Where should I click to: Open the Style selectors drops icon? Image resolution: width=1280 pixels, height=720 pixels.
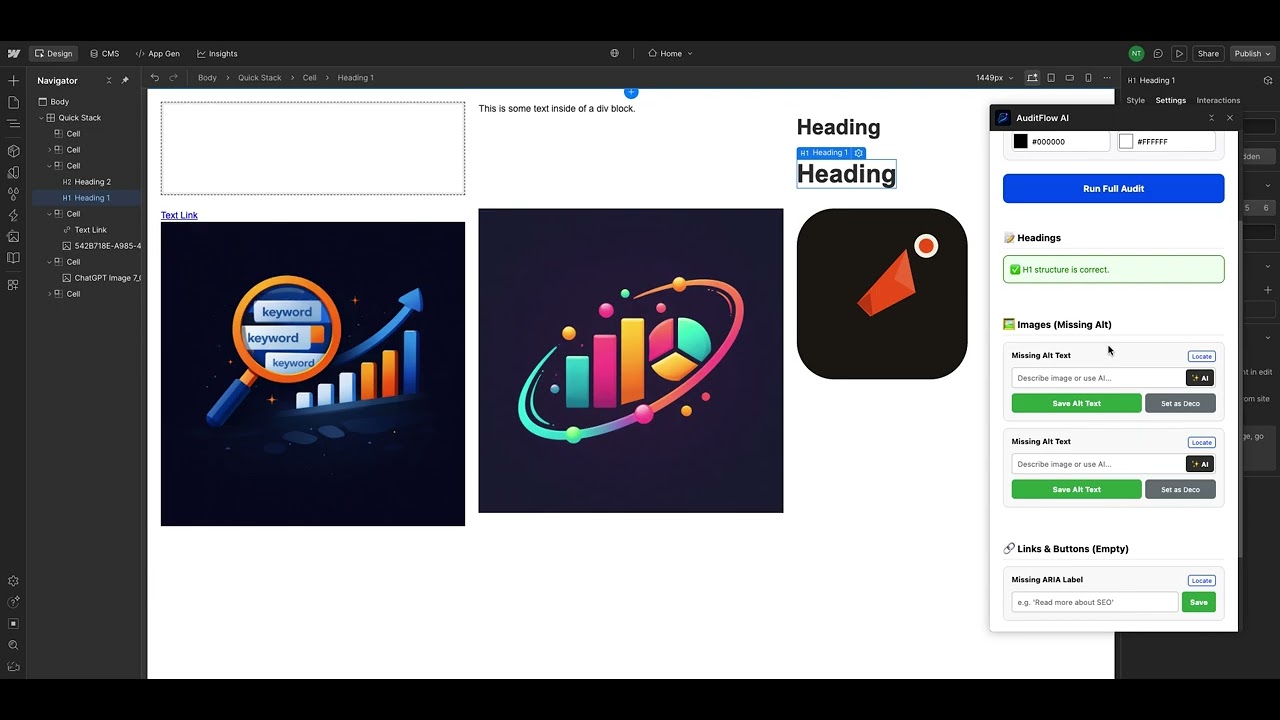[x=13, y=194]
